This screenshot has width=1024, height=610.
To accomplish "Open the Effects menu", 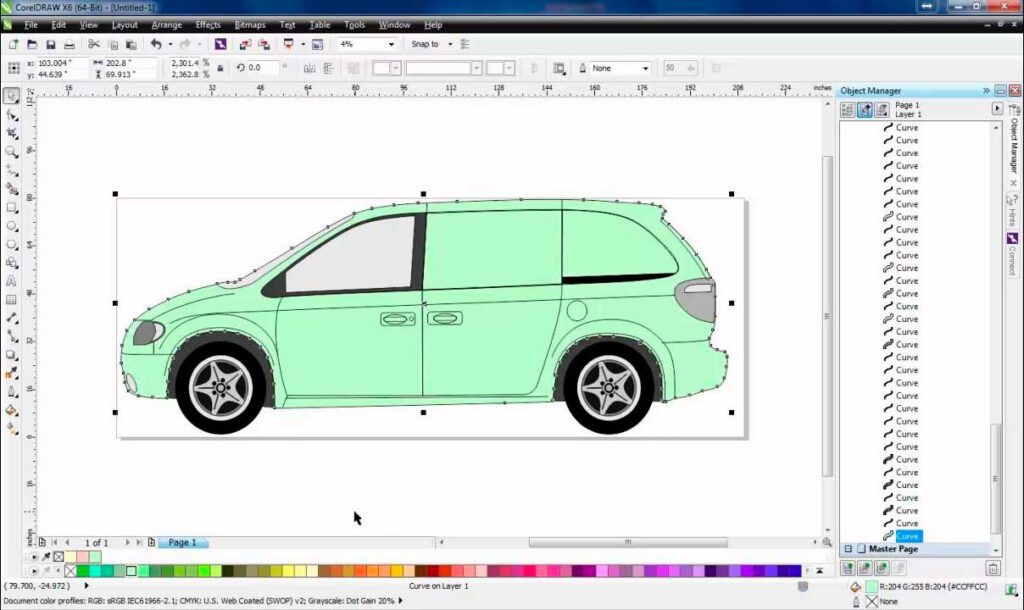I will (208, 24).
